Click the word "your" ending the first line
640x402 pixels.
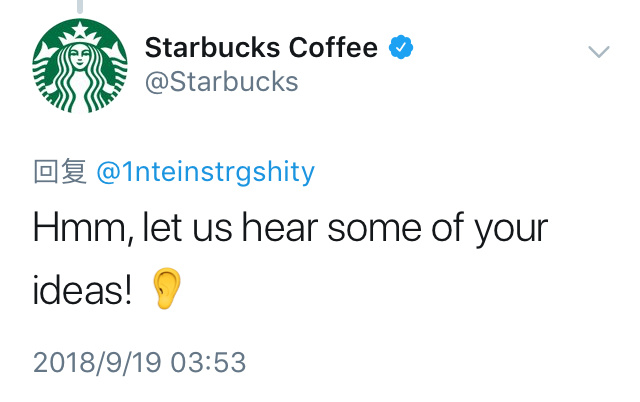pyautogui.click(x=511, y=231)
